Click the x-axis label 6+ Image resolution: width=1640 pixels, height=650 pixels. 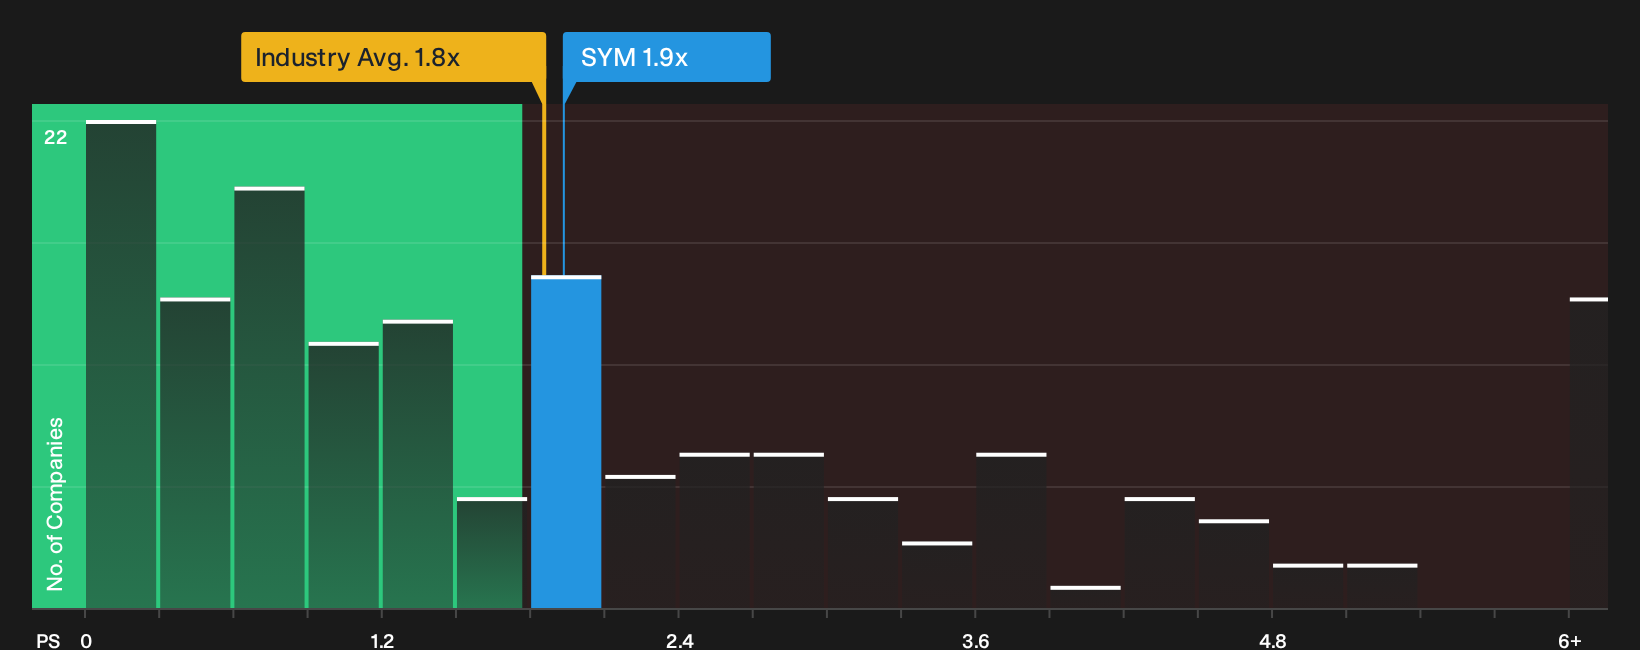(x=1570, y=640)
